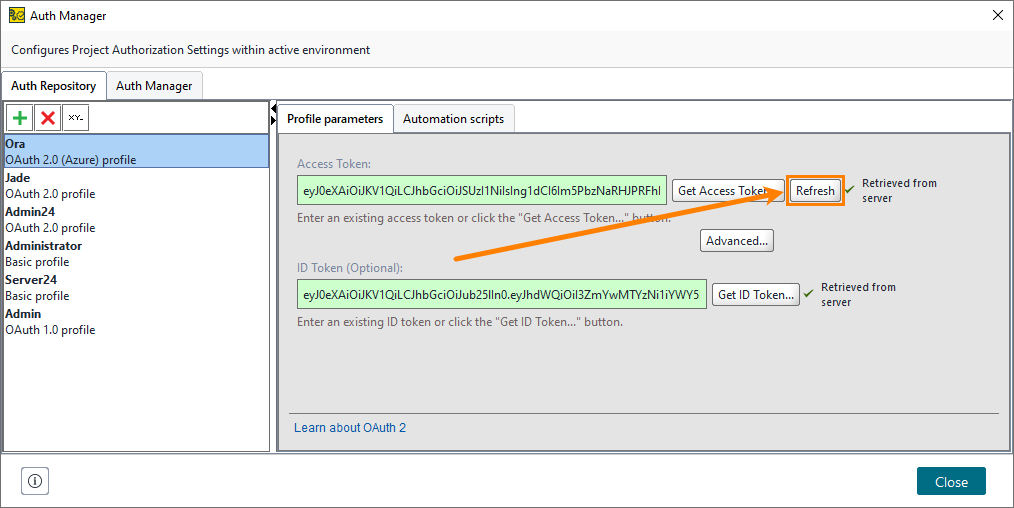Select the Administrator Basic profile
The width and height of the screenshot is (1014, 508).
point(136,253)
